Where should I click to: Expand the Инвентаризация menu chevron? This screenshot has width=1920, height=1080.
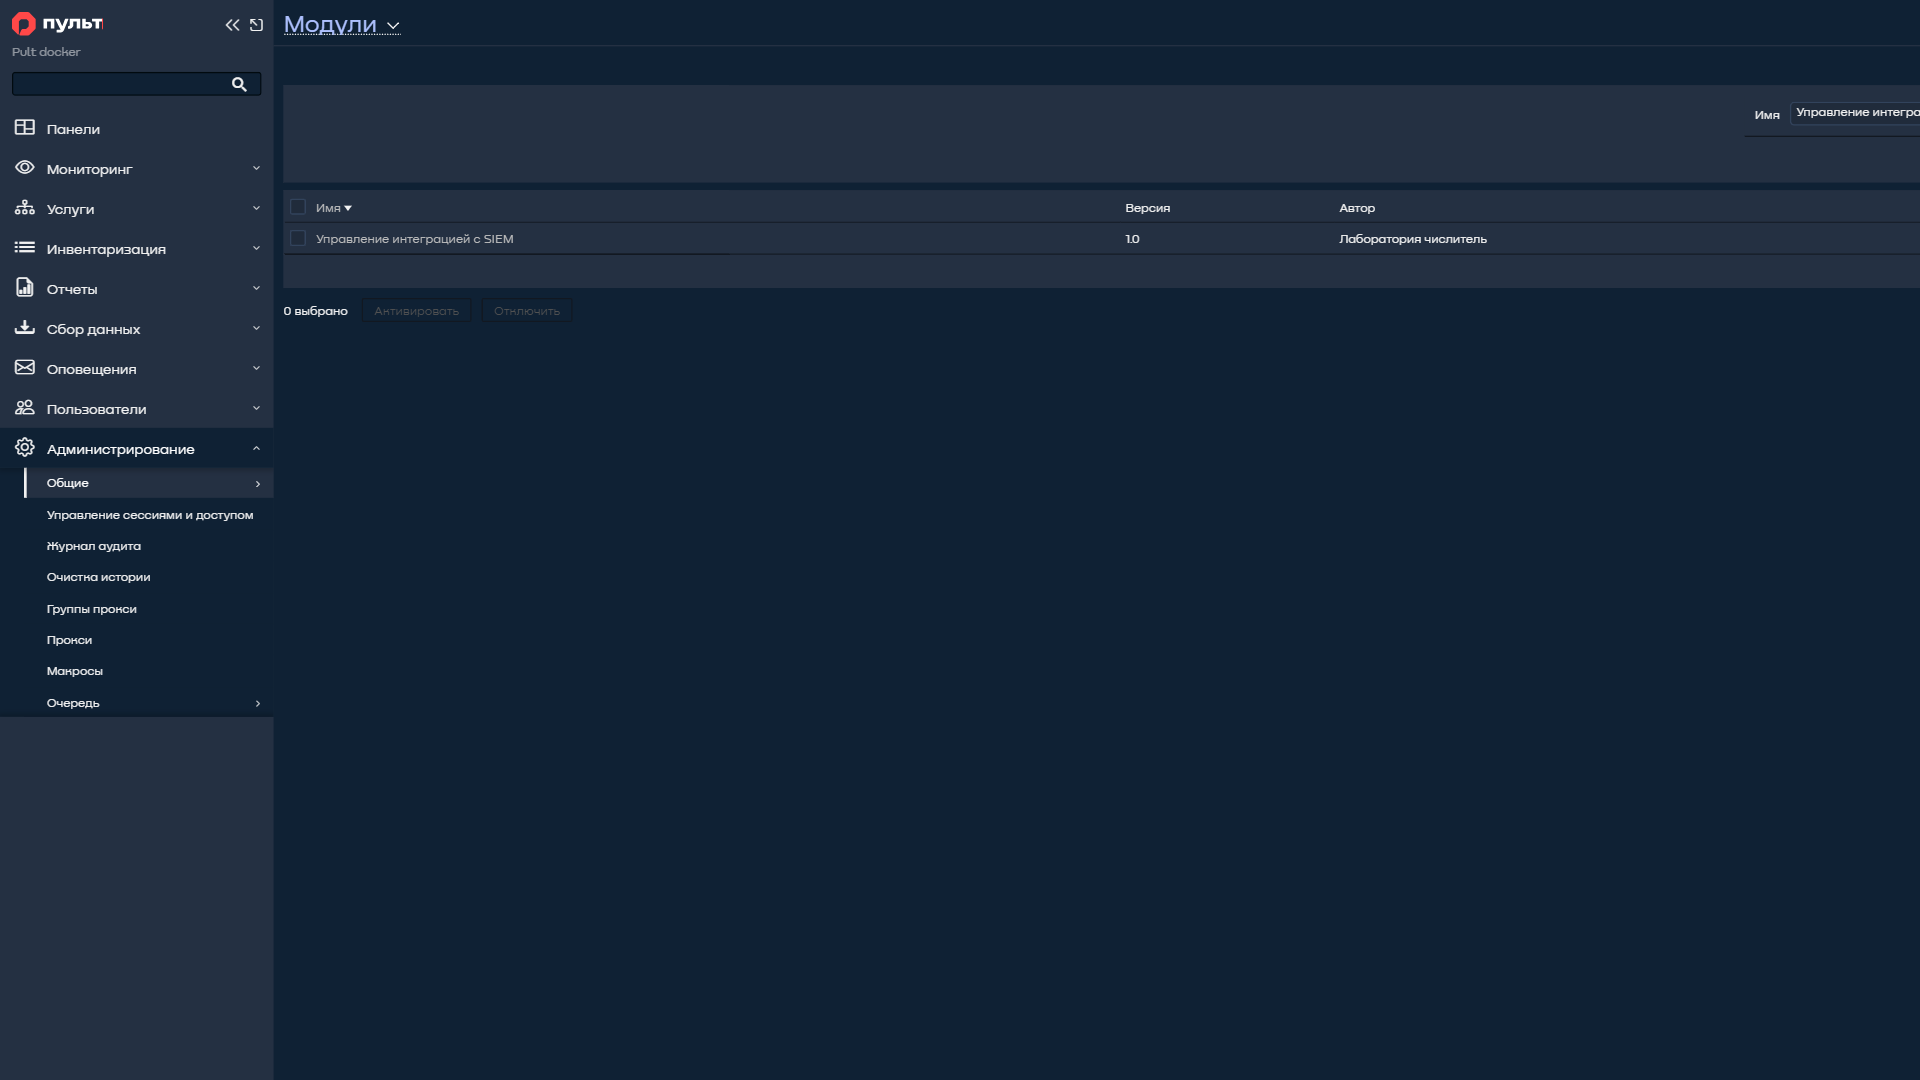(256, 248)
